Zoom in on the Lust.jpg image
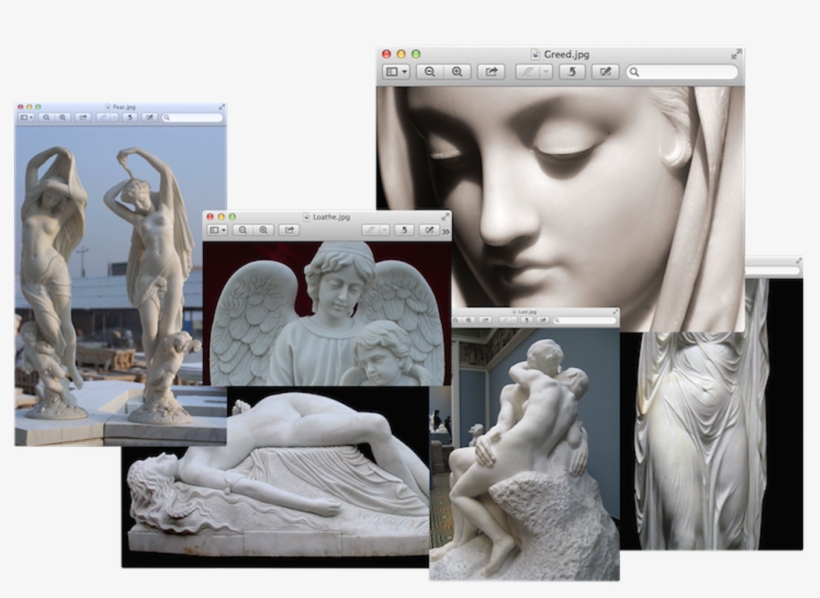 (469, 320)
